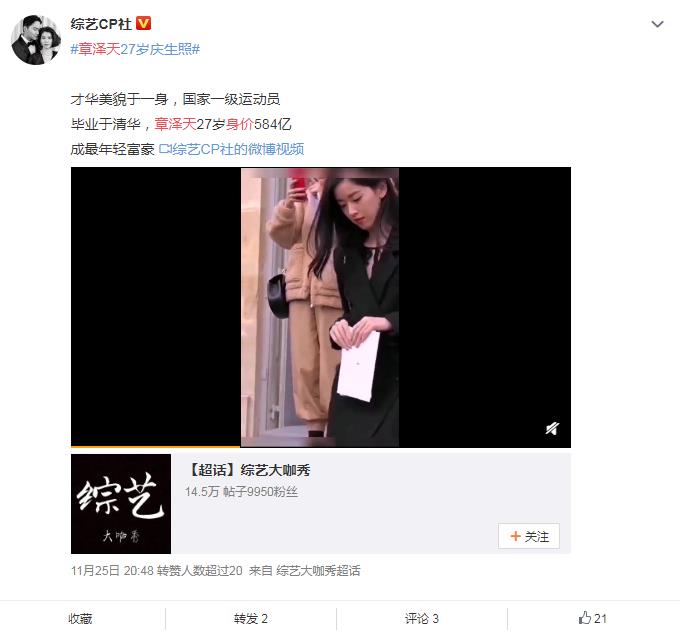Open the 综艺CP社的微博视频 video link
Image resolution: width=680 pixels, height=638 pixels.
(238, 150)
